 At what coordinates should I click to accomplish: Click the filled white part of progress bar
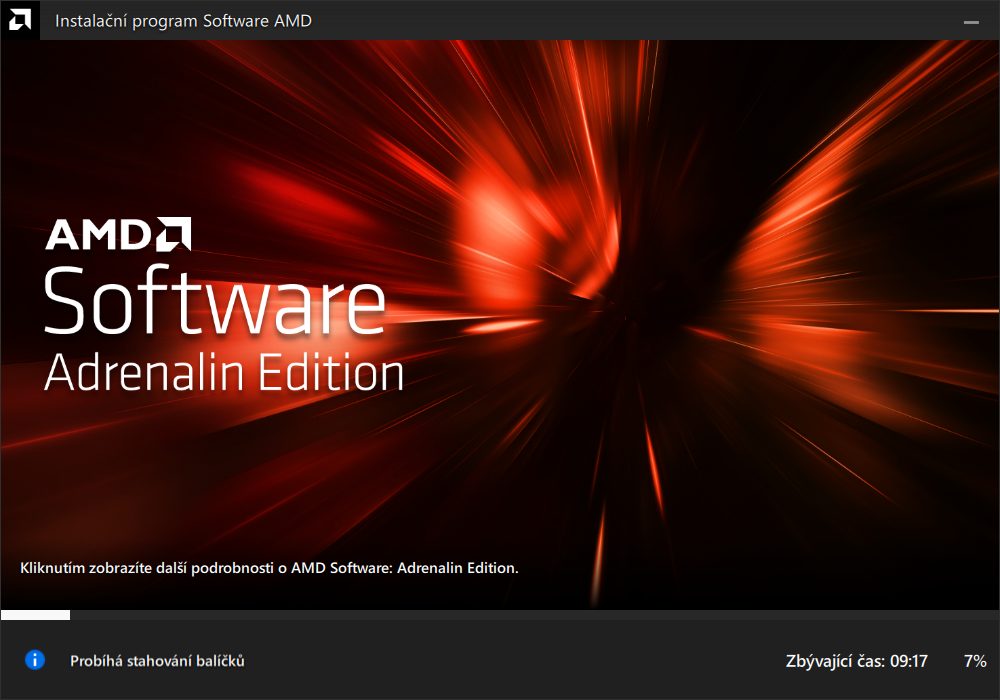coord(36,615)
